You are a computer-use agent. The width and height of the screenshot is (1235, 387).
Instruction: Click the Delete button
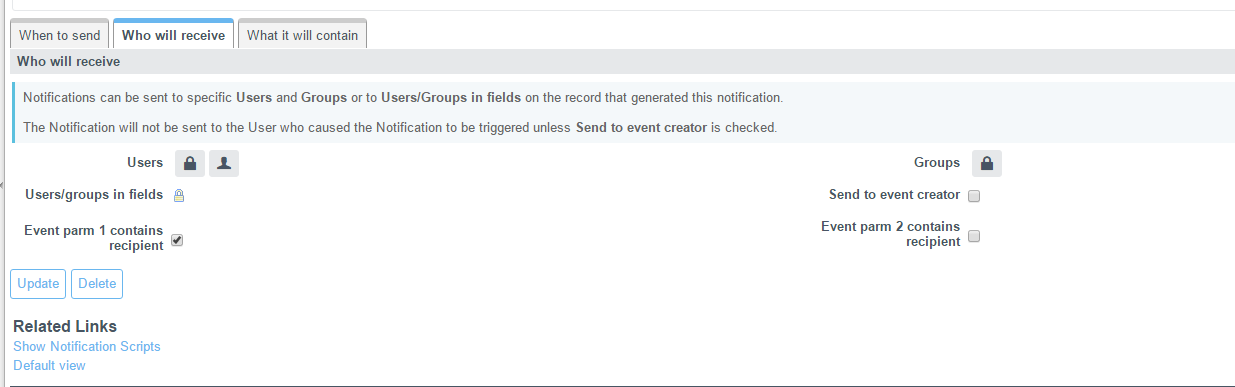pos(97,284)
